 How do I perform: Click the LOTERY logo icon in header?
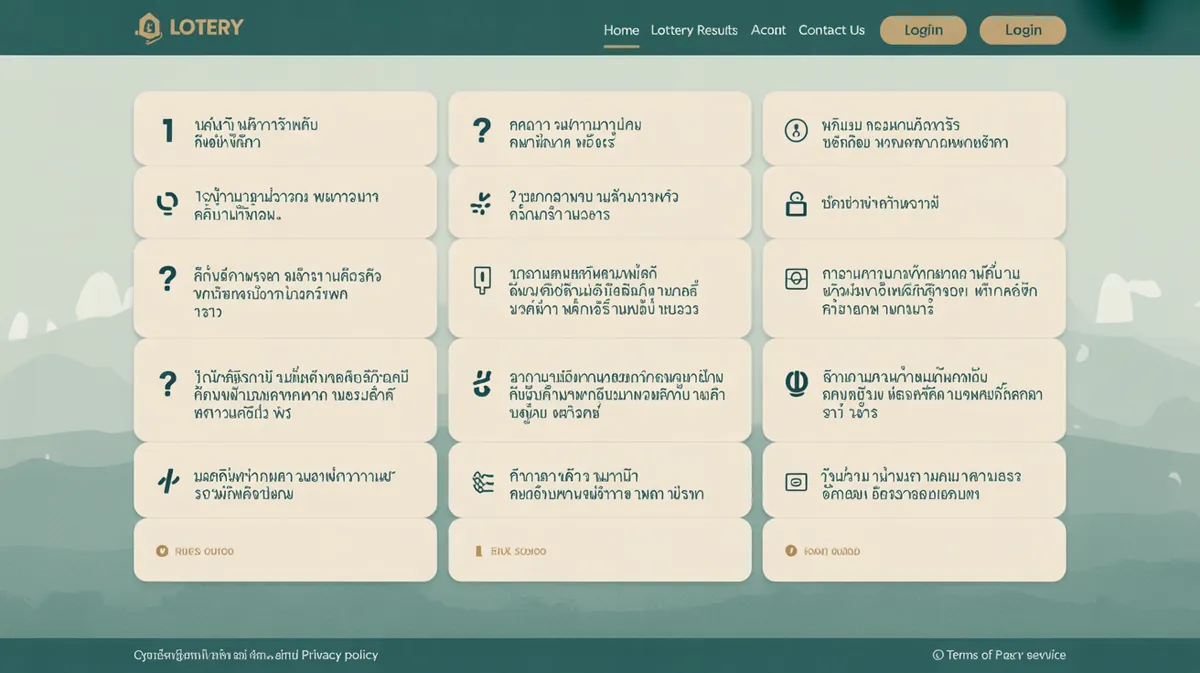[148, 28]
